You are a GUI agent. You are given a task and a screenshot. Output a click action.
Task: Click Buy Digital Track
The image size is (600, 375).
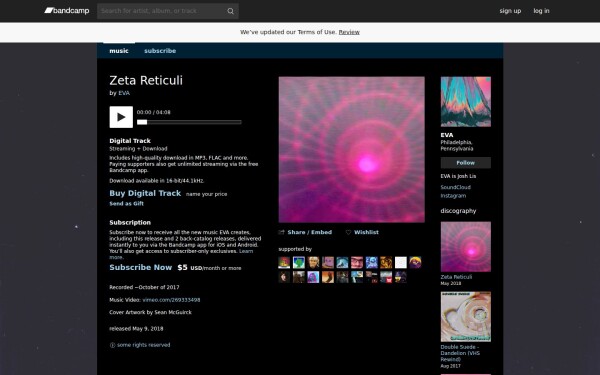(145, 193)
